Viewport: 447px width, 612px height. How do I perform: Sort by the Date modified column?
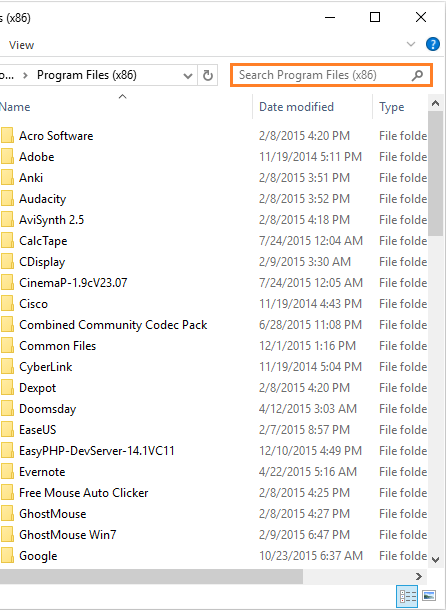tap(296, 107)
